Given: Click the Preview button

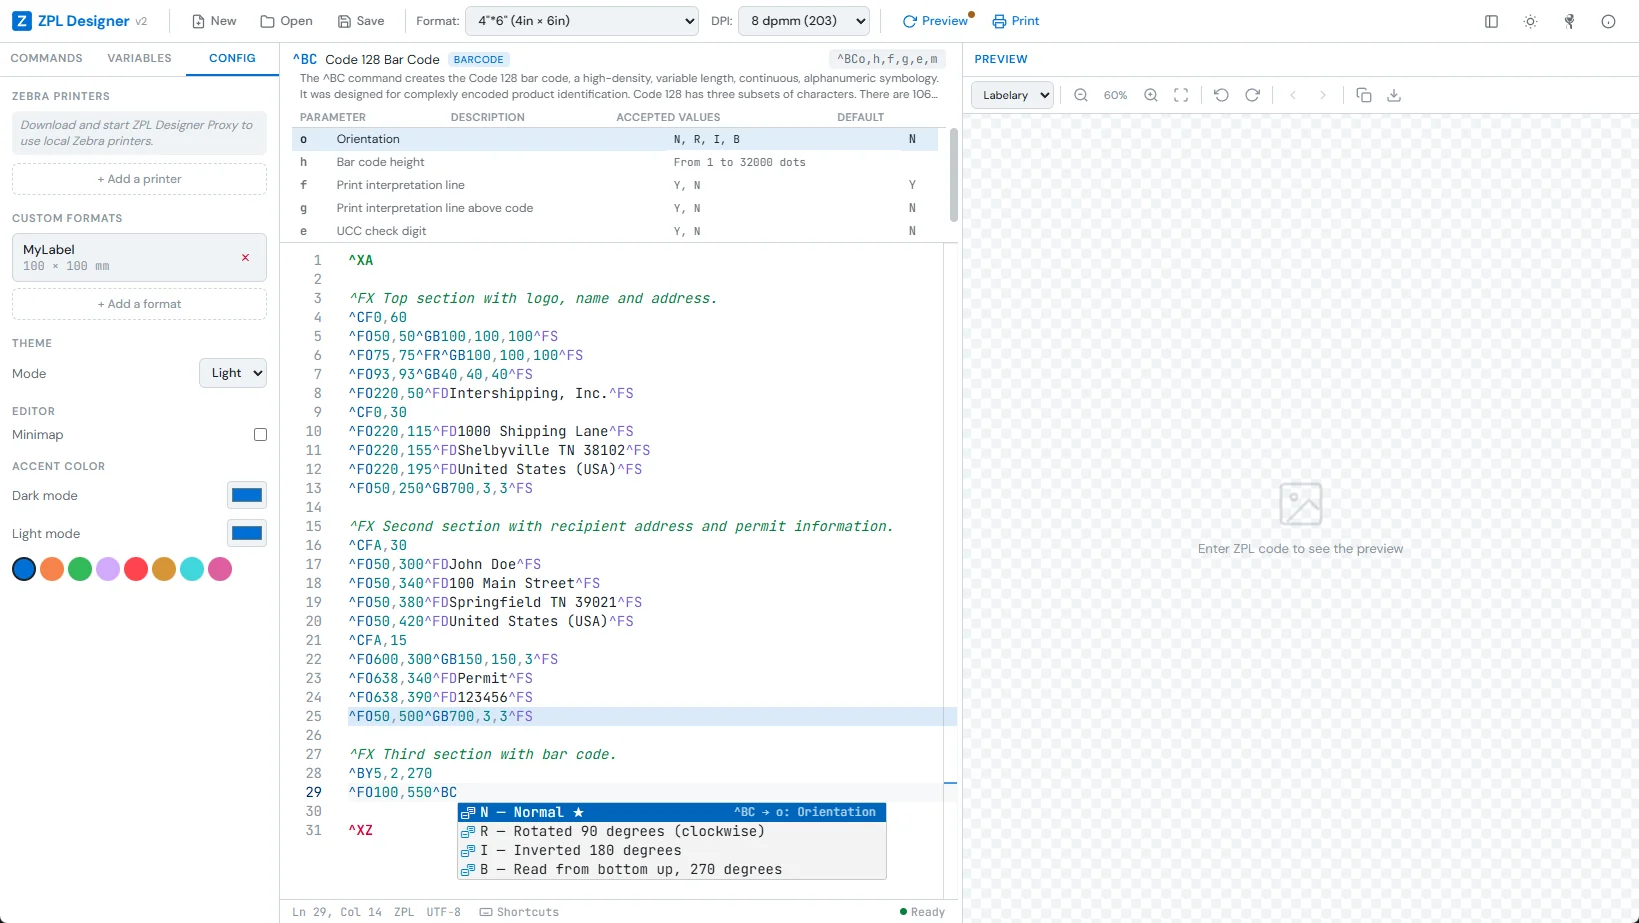Looking at the screenshot, I should 936,20.
